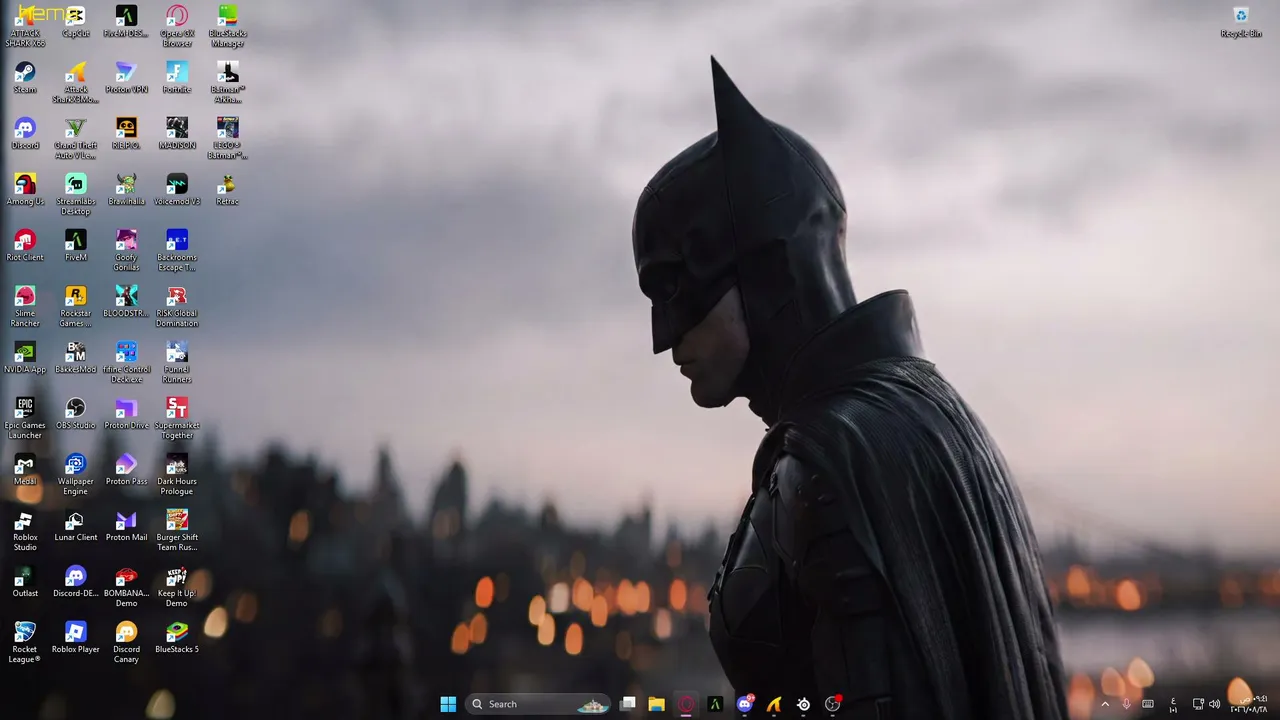This screenshot has width=1280, height=720.
Task: Select the Riot Client desktop icon
Action: (x=25, y=246)
